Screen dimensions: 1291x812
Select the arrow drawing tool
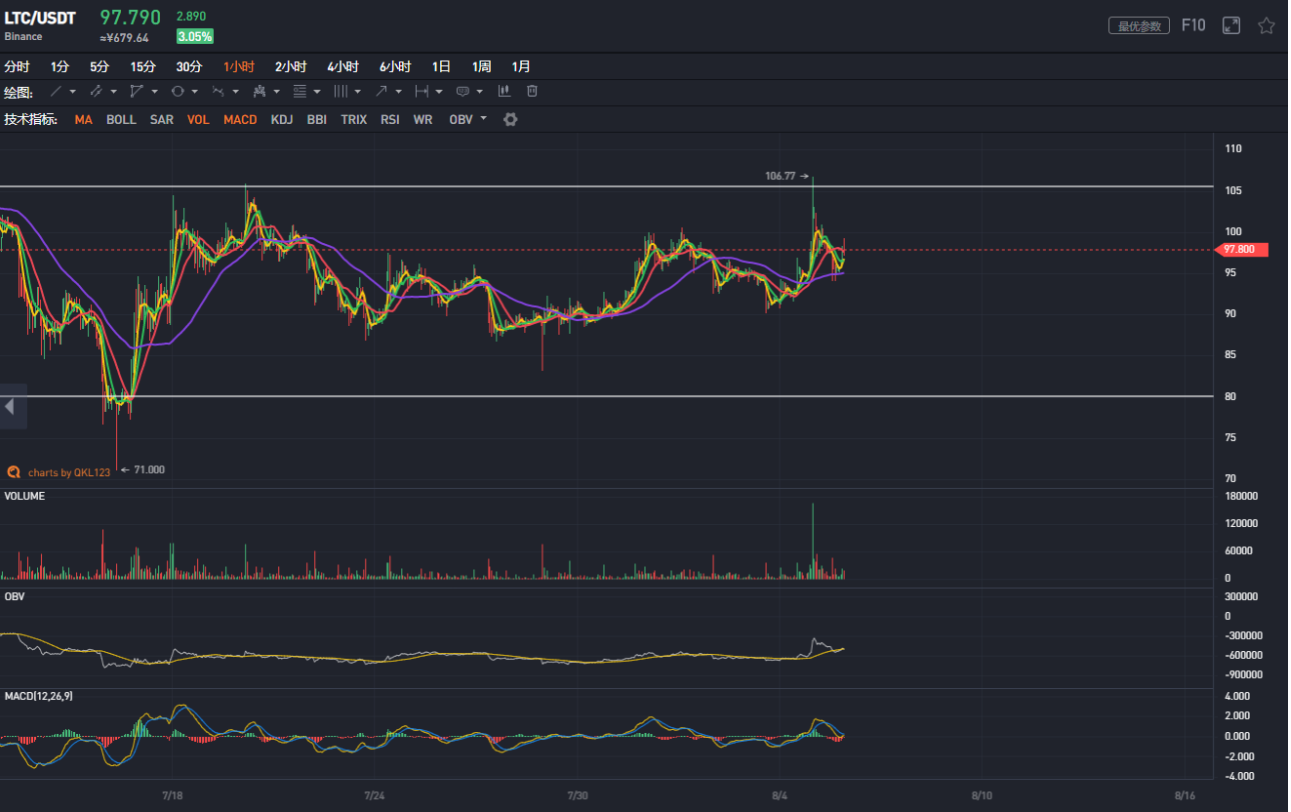click(x=381, y=91)
